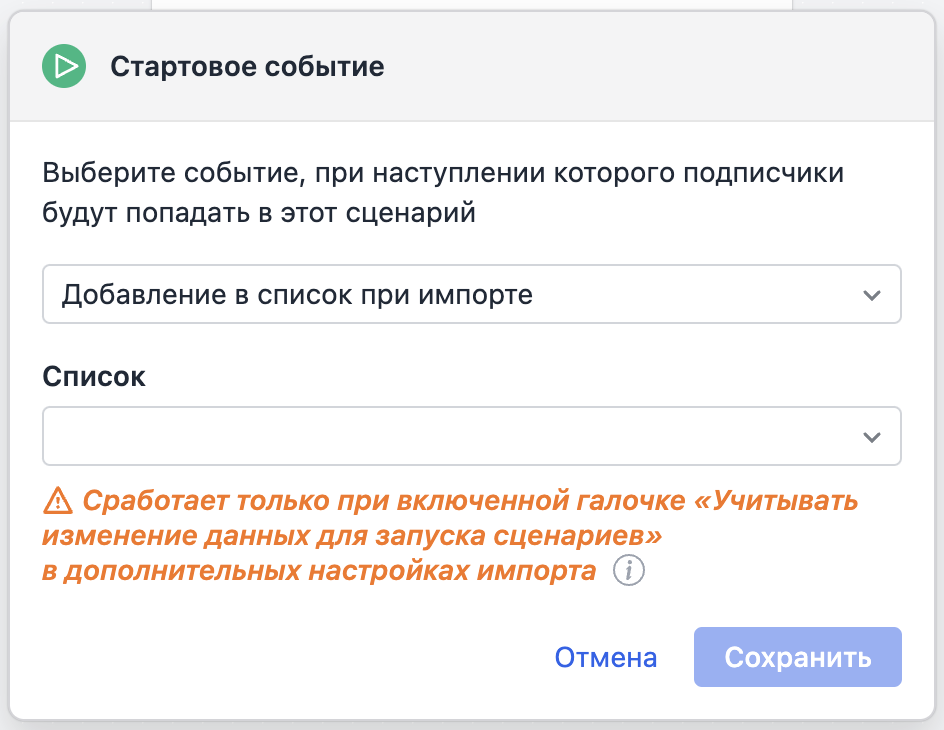
Task: Expand the empty Список dropdown
Action: [470, 436]
